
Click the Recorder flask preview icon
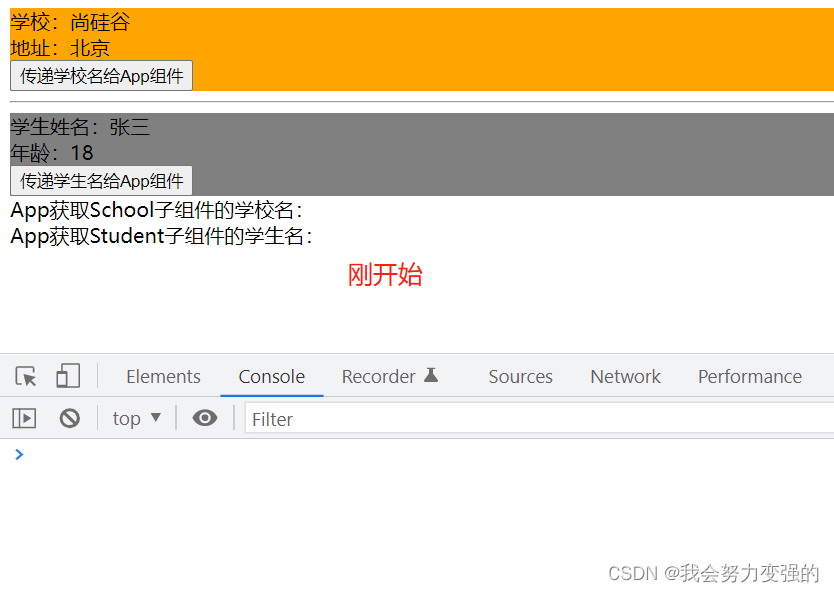click(x=431, y=375)
